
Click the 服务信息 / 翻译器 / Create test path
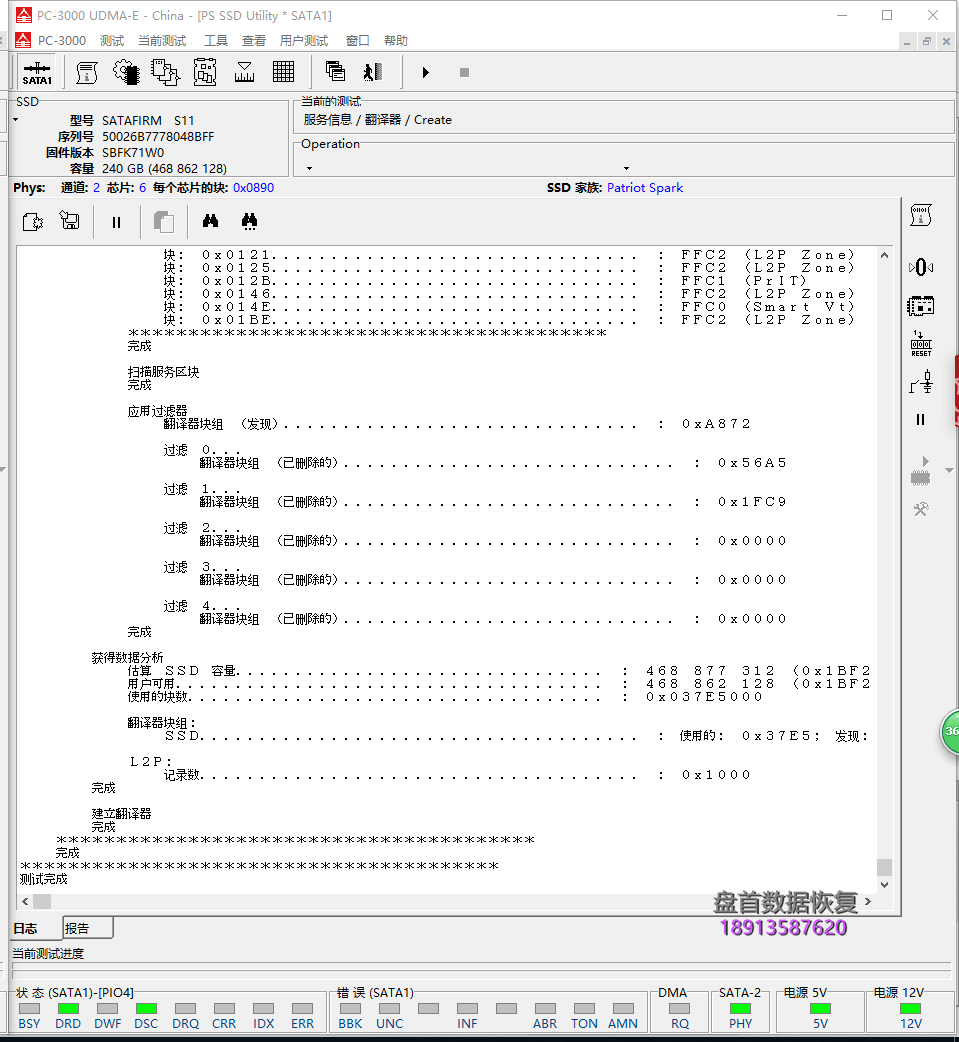click(x=377, y=120)
